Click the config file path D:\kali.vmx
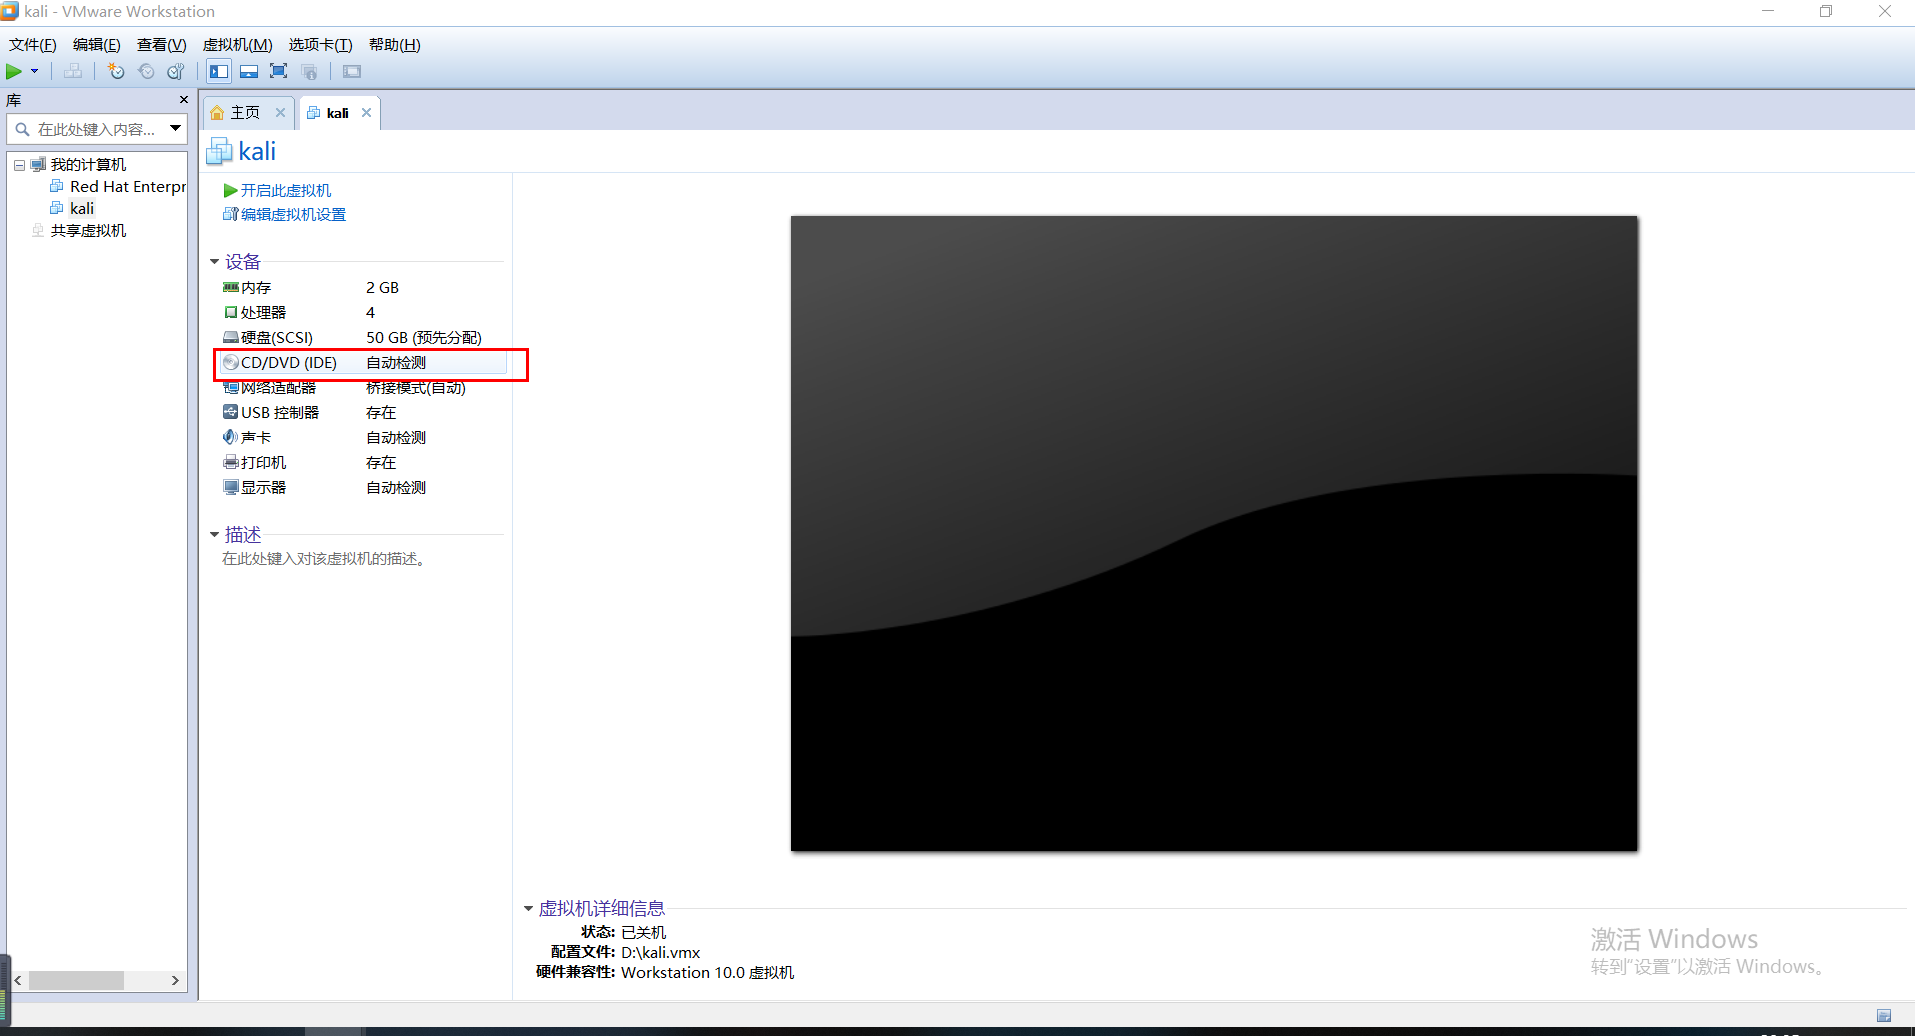The width and height of the screenshot is (1915, 1036). (660, 953)
